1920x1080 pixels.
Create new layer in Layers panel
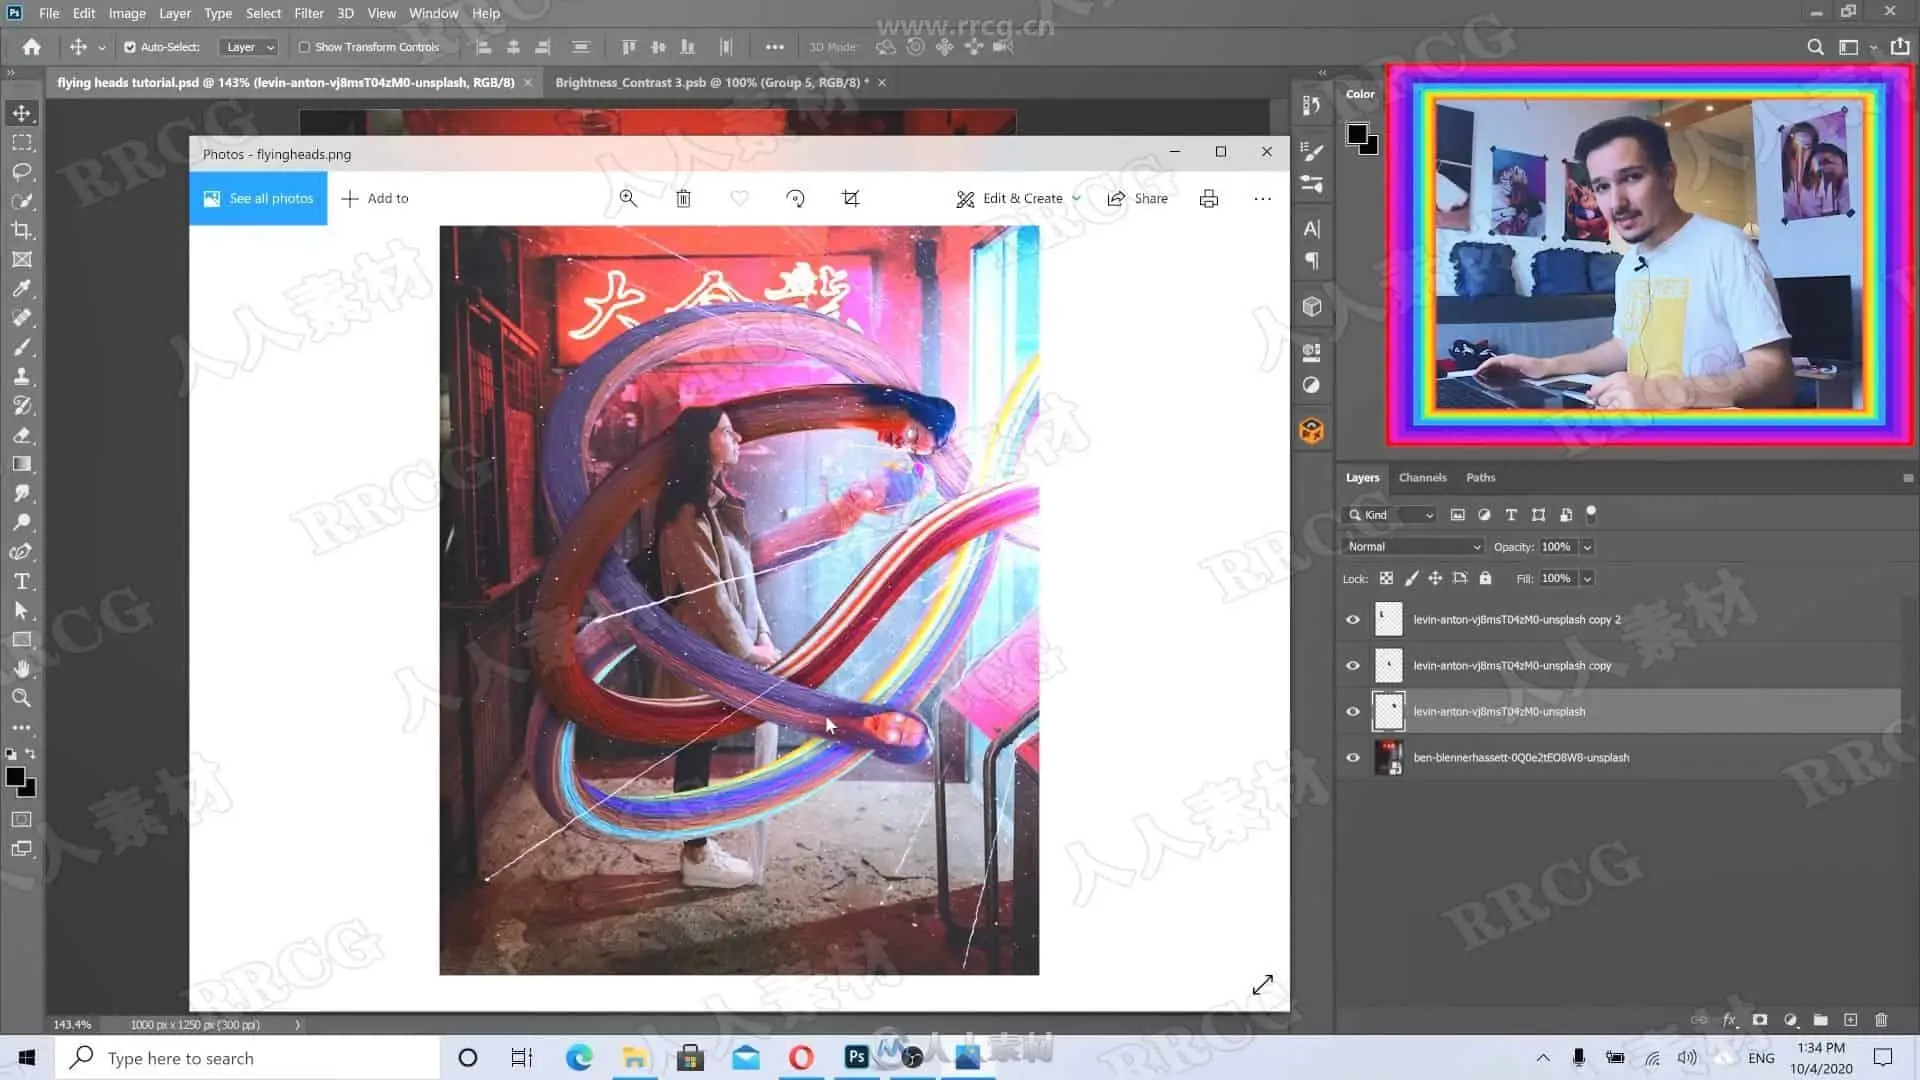1851,1020
